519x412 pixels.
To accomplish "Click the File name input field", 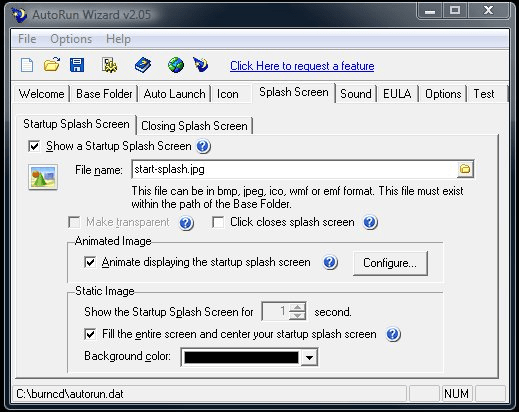I will (295, 169).
